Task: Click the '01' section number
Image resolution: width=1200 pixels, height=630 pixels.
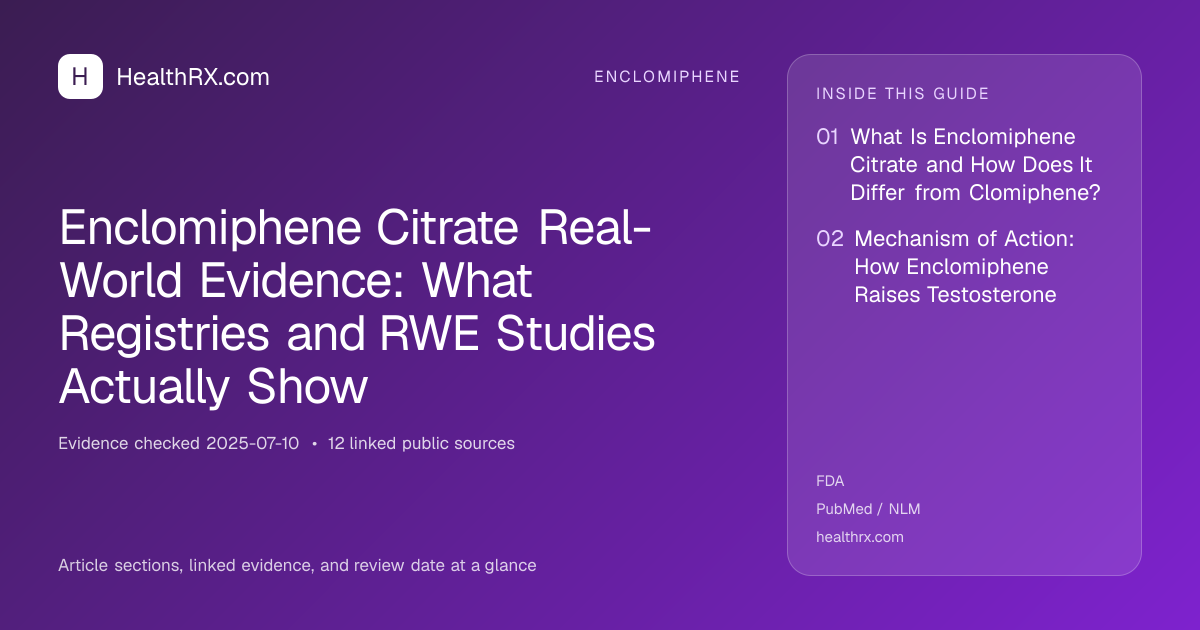Action: tap(828, 137)
